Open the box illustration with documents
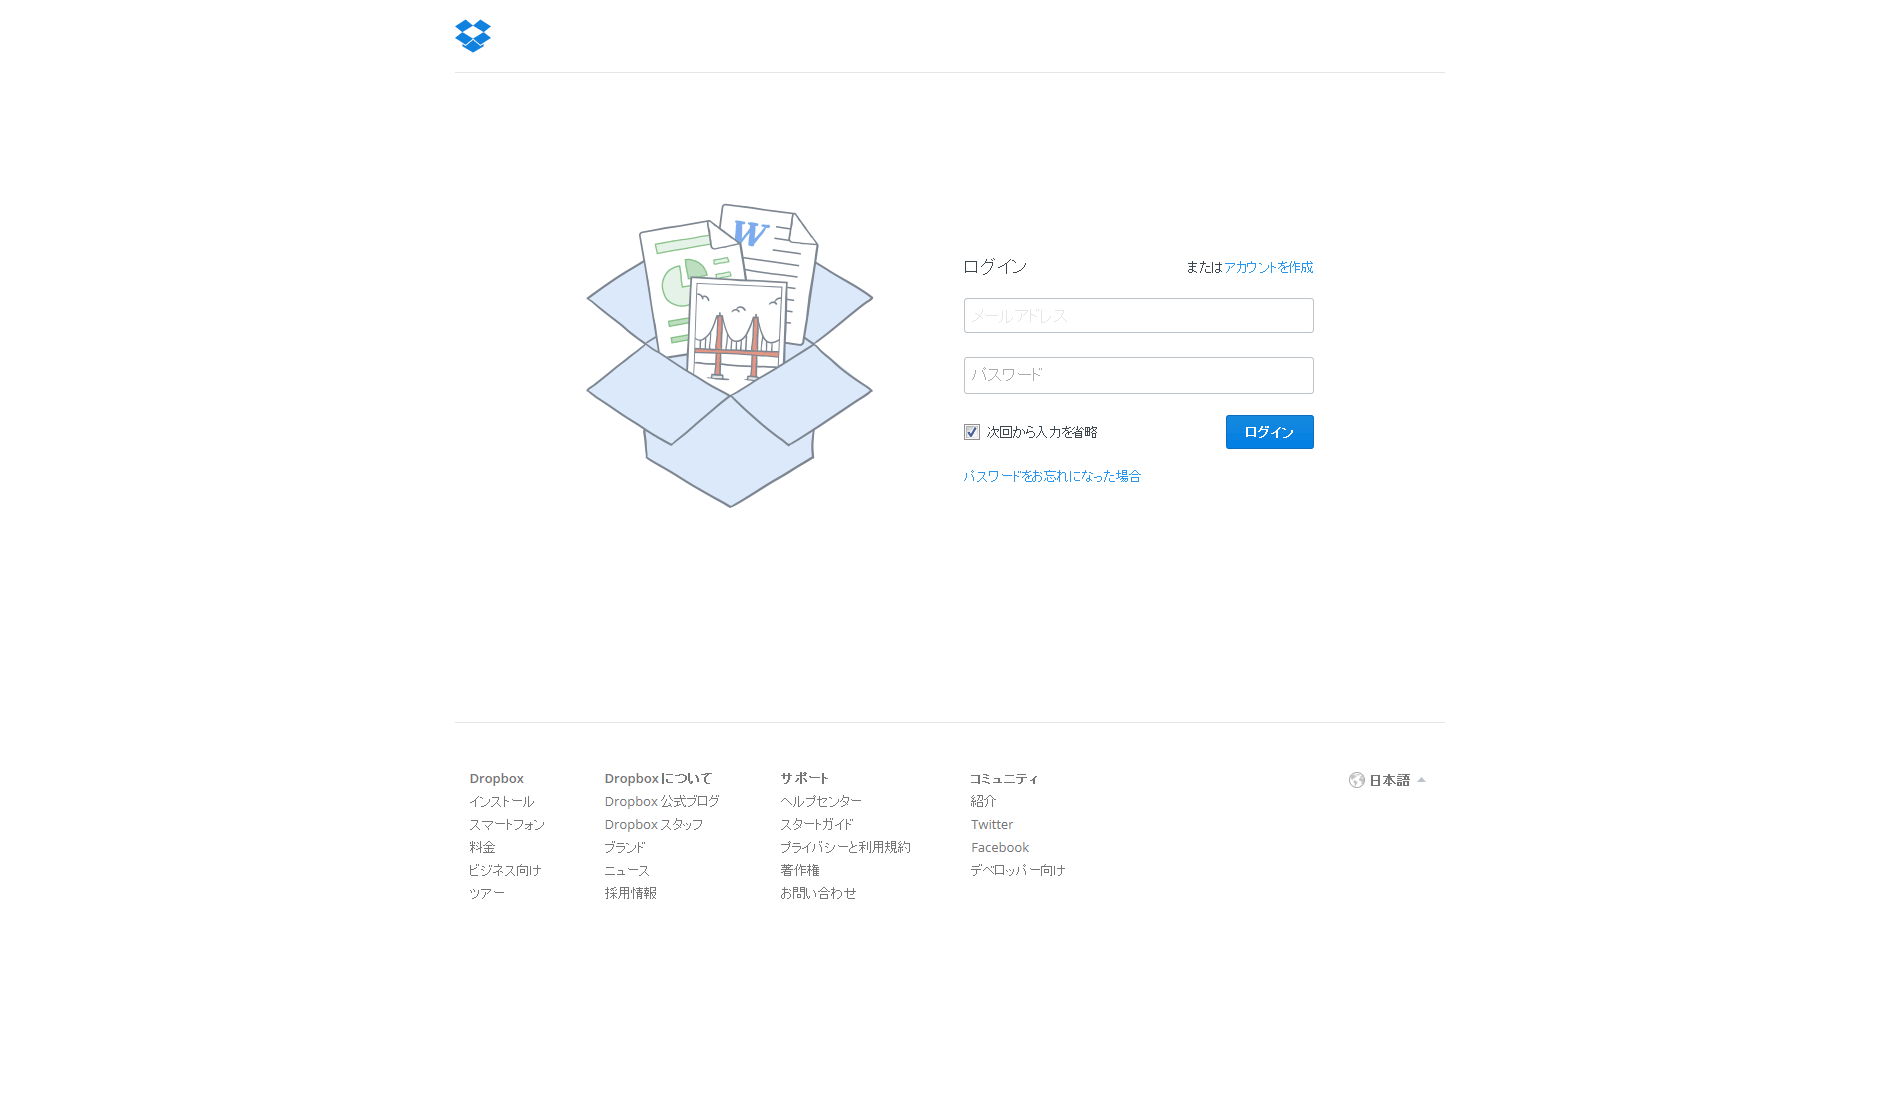Viewport: 1899px width, 1102px height. [x=730, y=355]
